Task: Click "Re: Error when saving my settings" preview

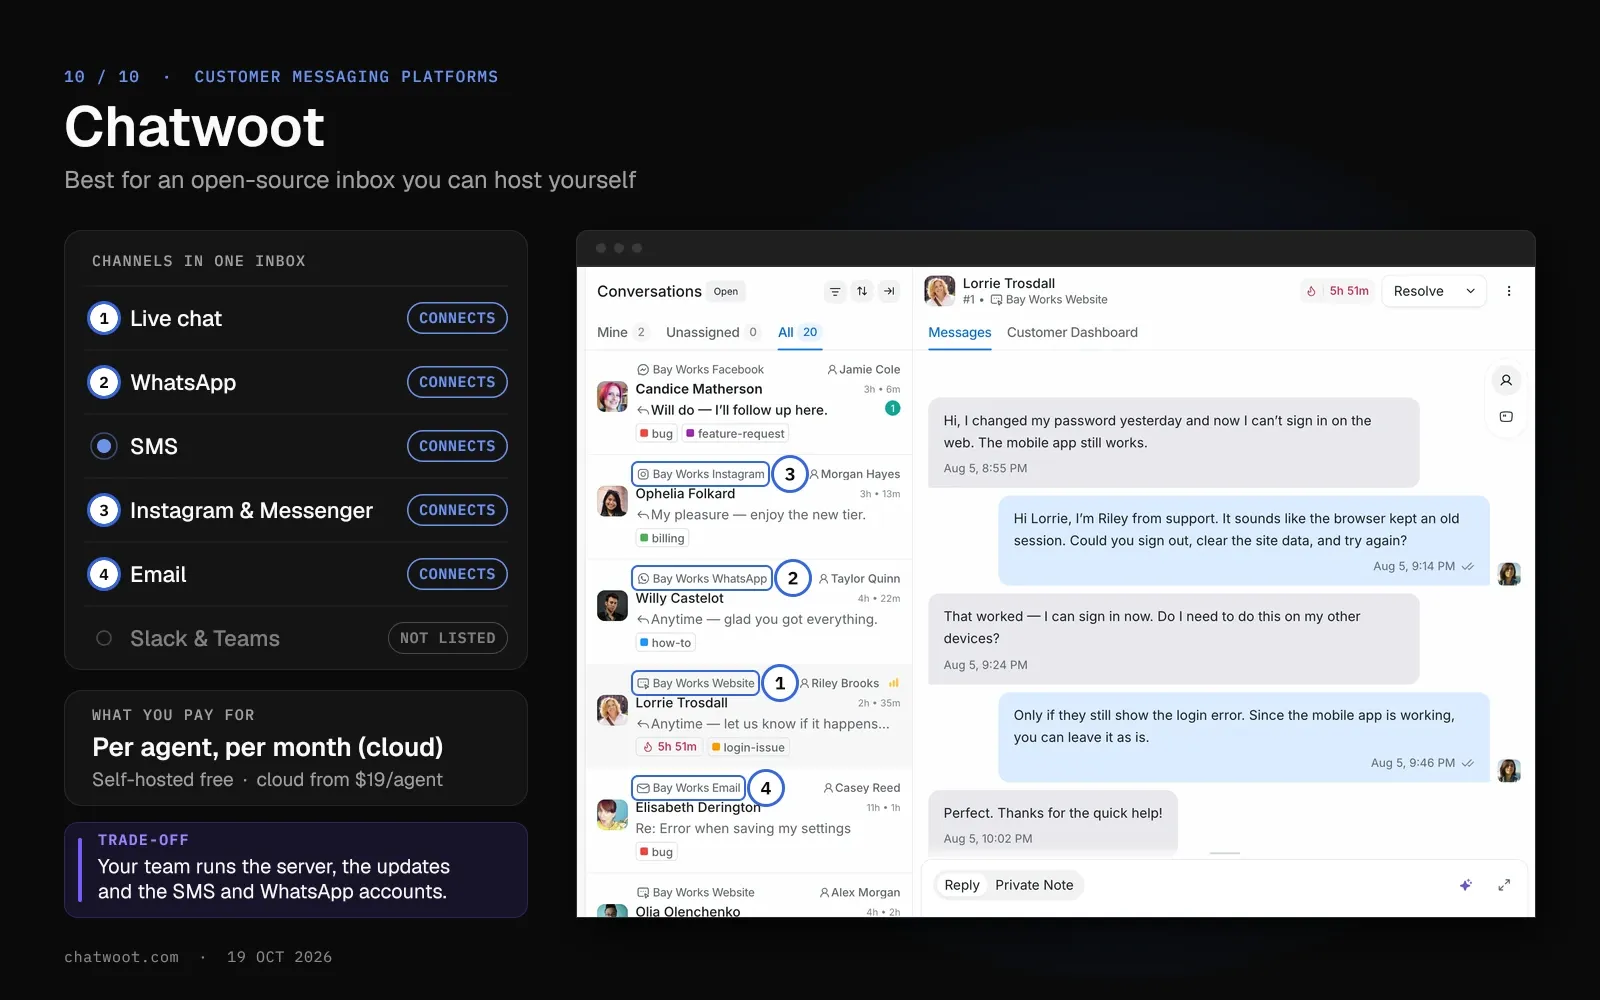Action: 743,829
